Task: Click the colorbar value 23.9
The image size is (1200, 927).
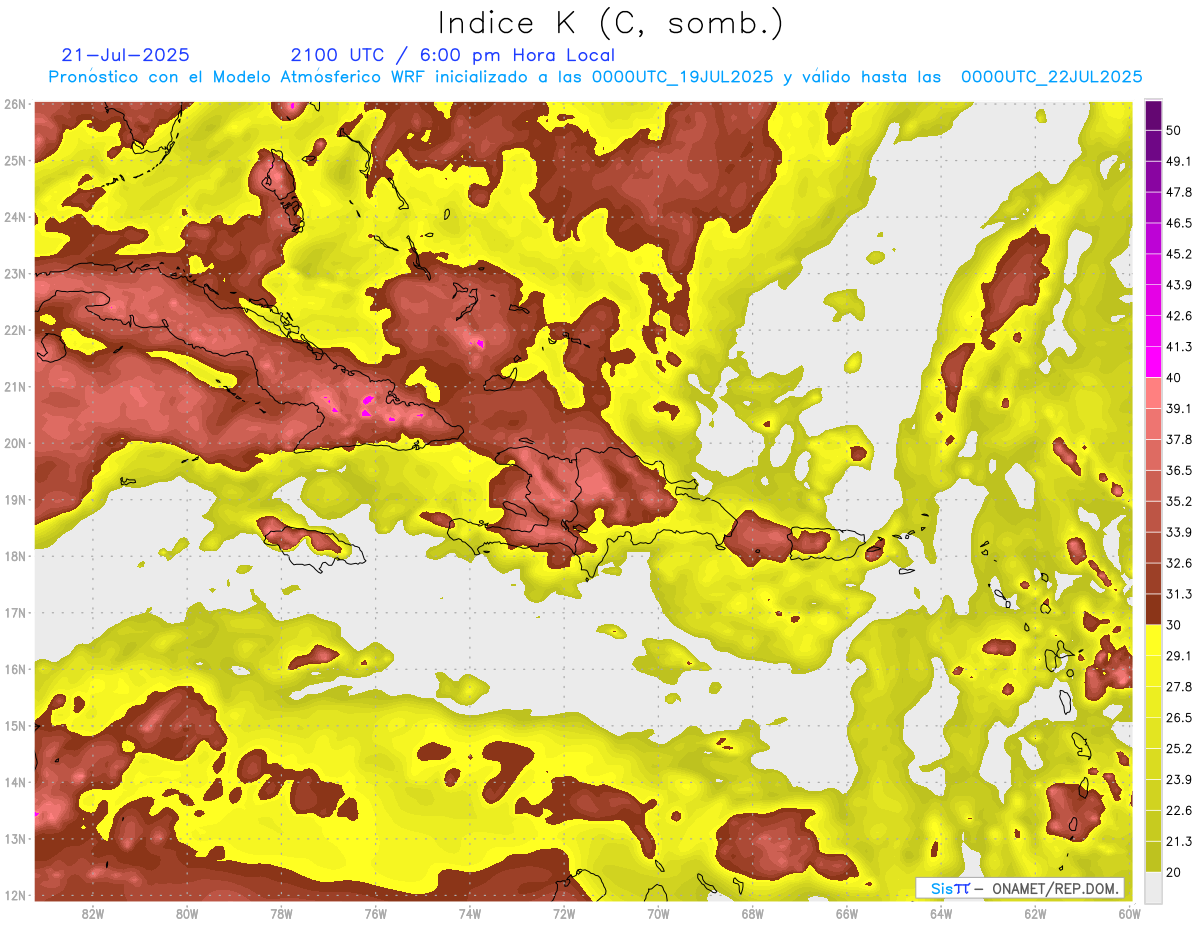Action: pos(1179,780)
